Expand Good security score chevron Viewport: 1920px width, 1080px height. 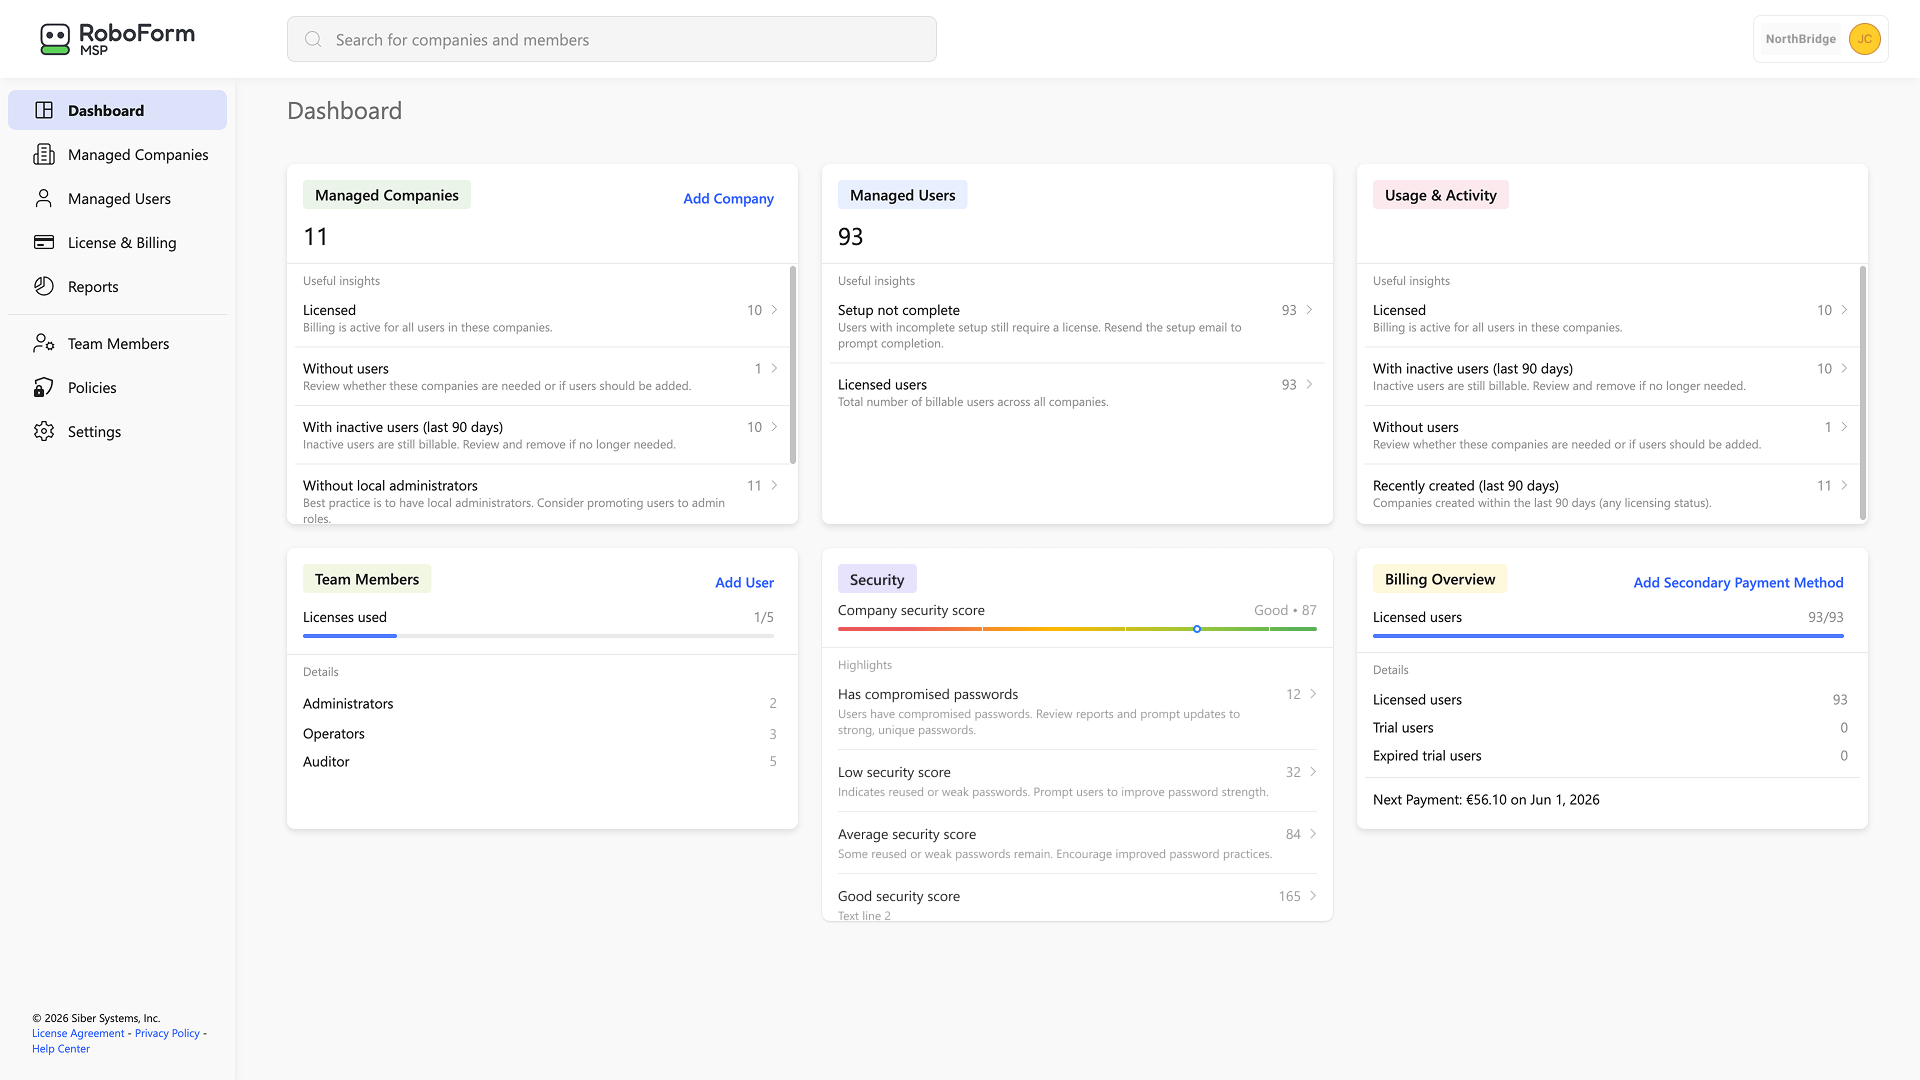pyautogui.click(x=1313, y=895)
